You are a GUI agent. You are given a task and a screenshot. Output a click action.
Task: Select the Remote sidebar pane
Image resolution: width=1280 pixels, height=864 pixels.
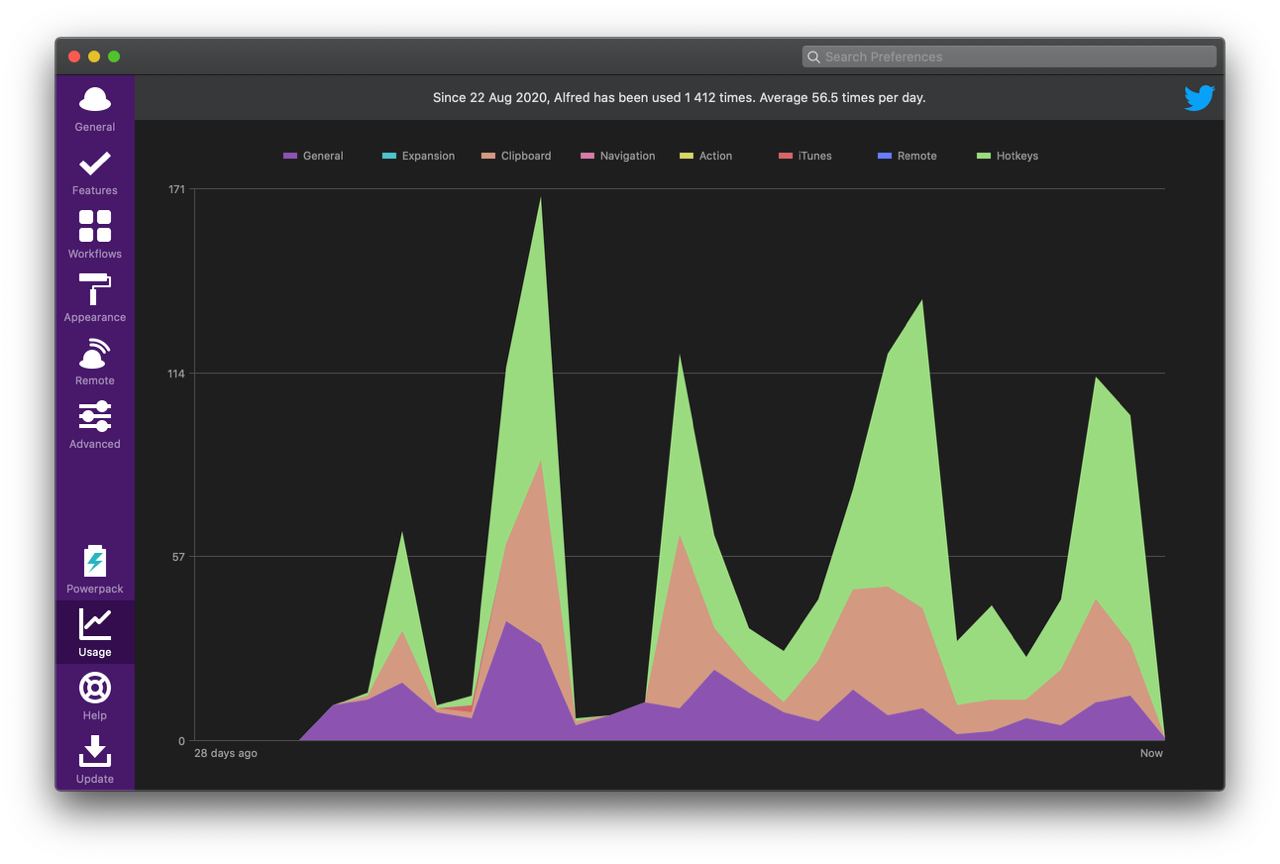(x=95, y=362)
